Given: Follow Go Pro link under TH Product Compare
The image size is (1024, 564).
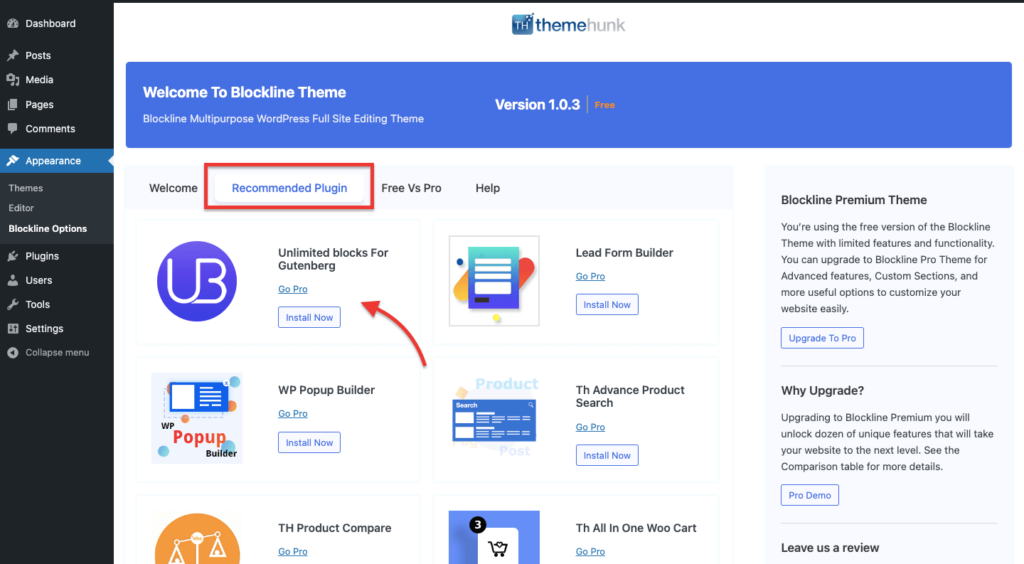Looking at the screenshot, I should [293, 552].
